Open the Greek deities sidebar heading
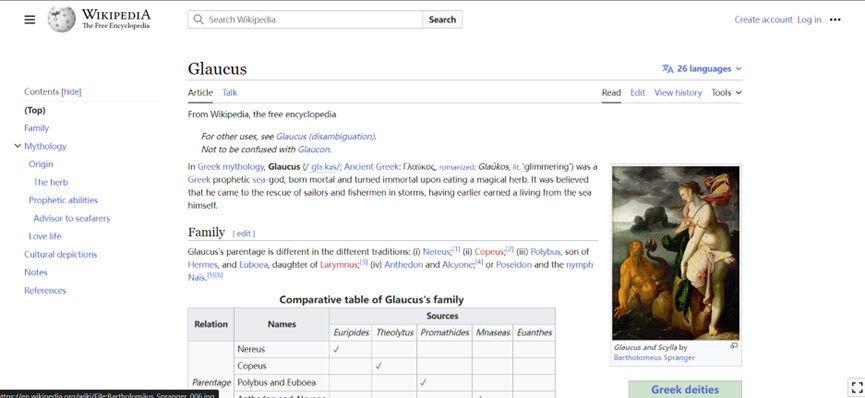The width and height of the screenshot is (865, 398). pyautogui.click(x=685, y=390)
